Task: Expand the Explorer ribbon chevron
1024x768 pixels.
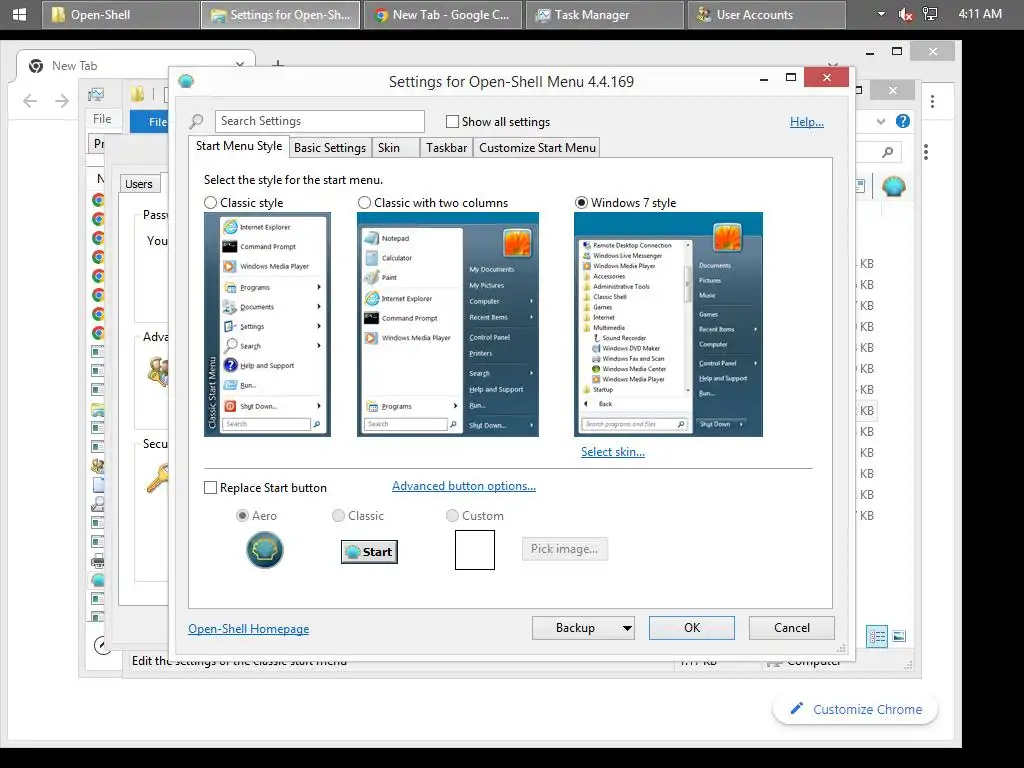Action: (881, 121)
